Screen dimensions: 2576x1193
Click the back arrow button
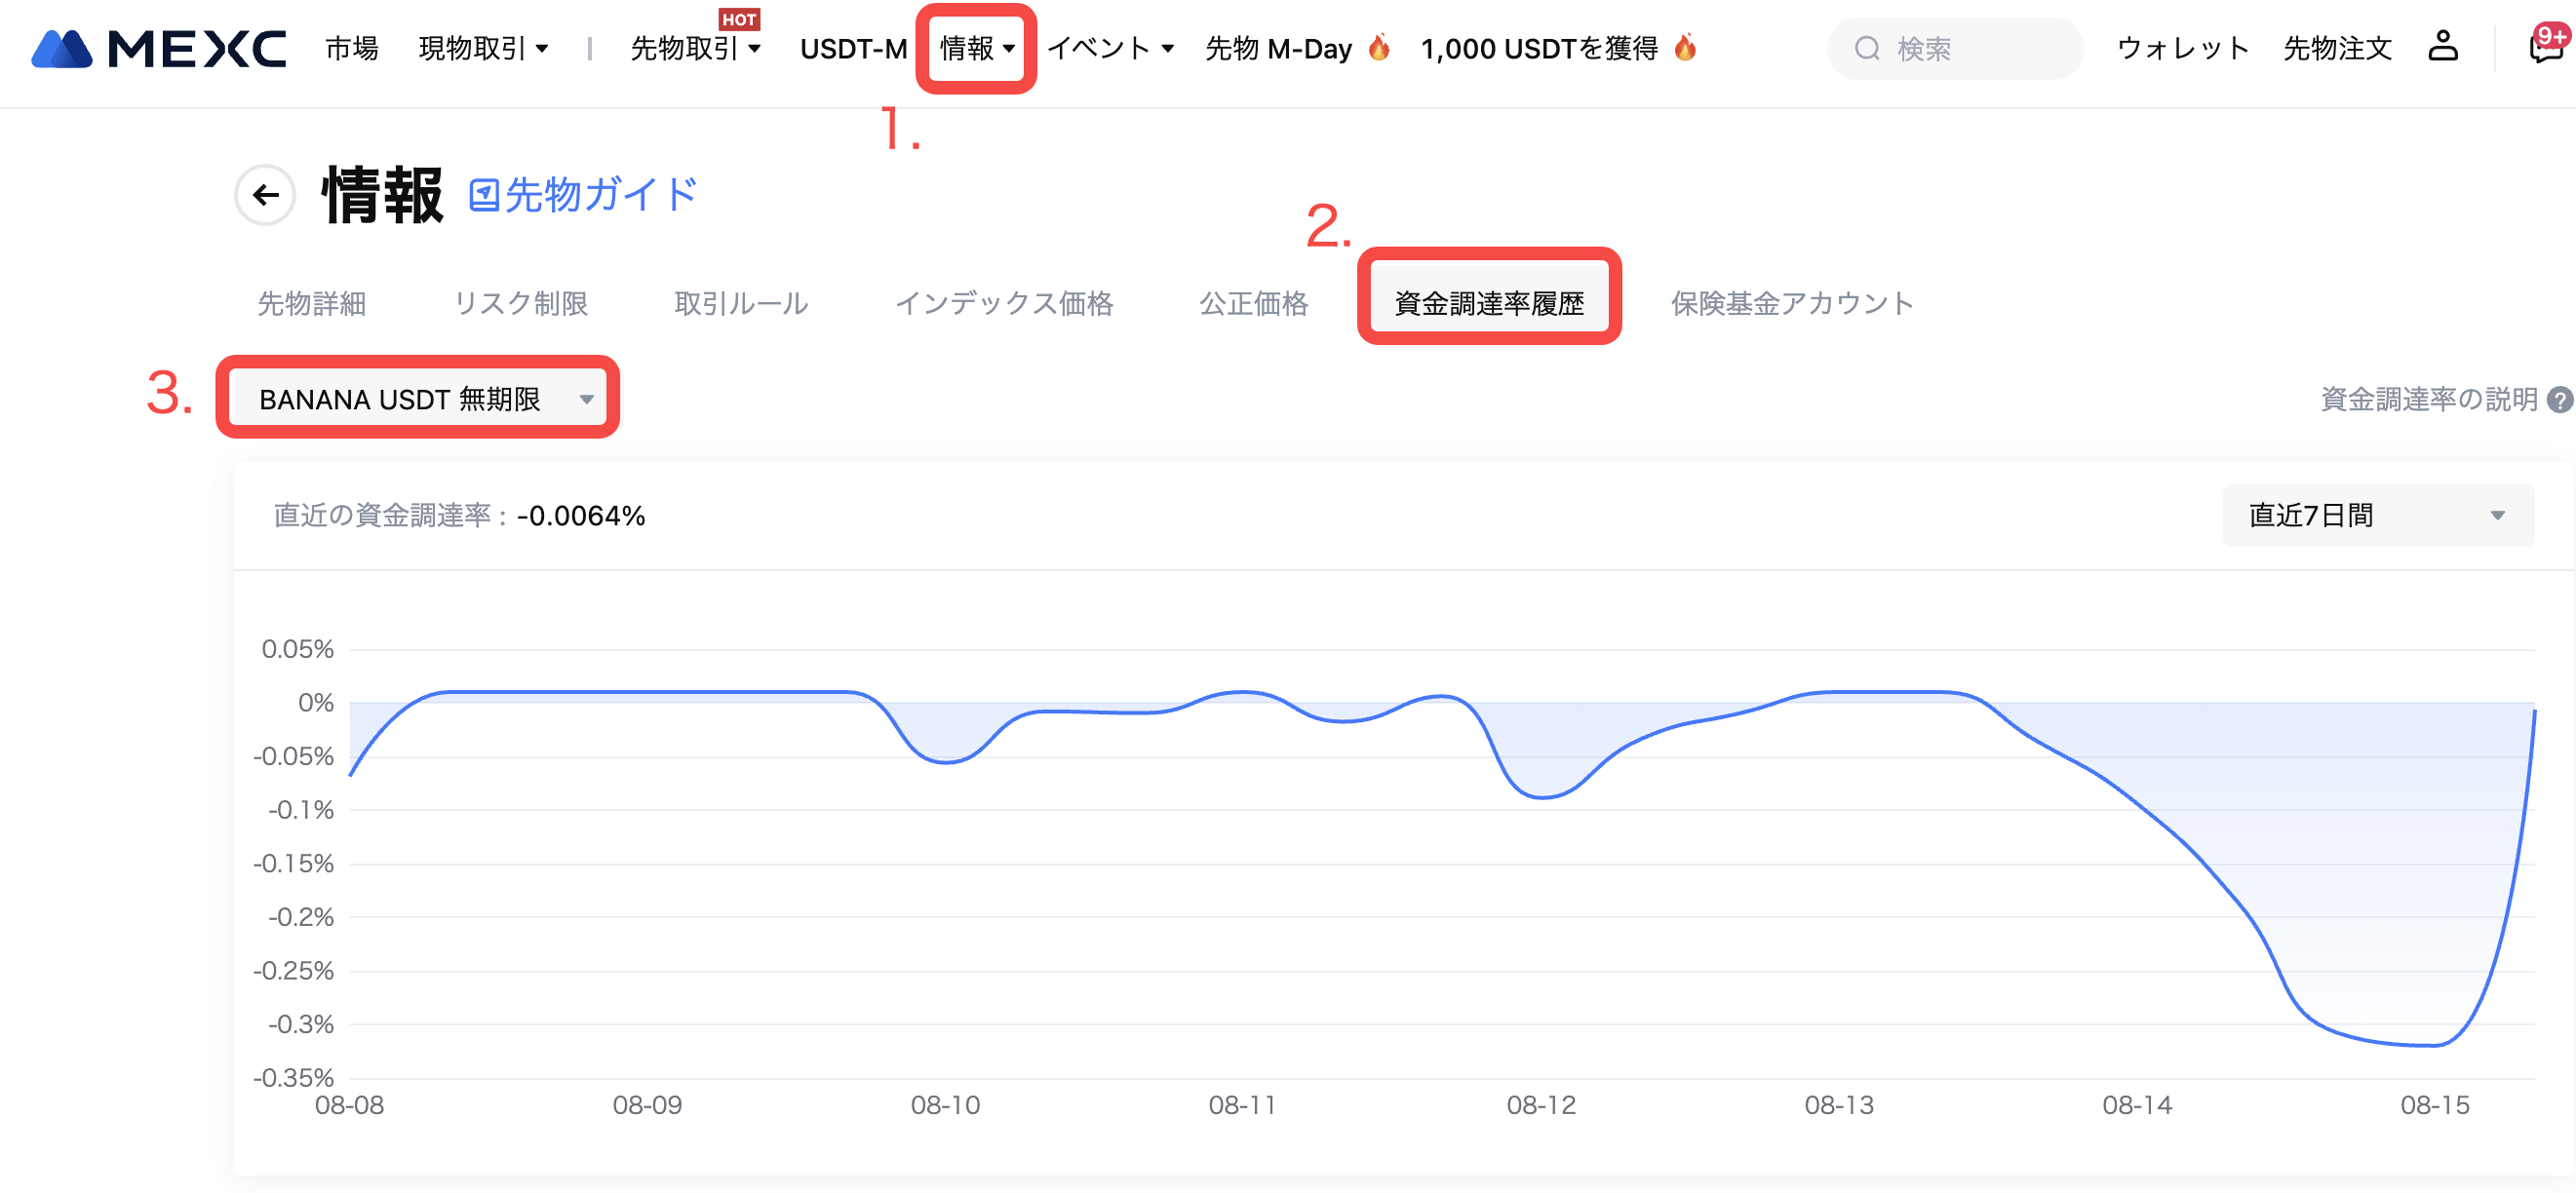(x=265, y=195)
